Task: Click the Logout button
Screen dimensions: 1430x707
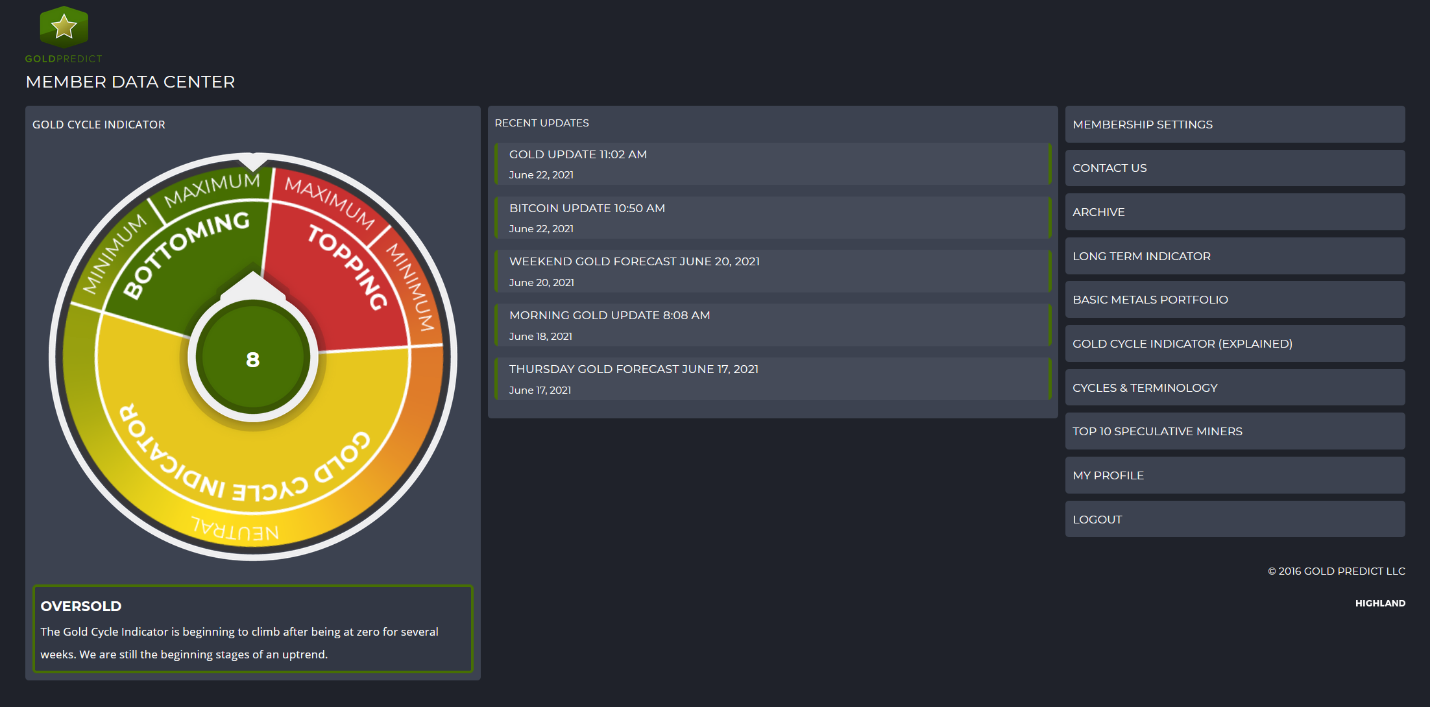Action: [x=1097, y=520]
